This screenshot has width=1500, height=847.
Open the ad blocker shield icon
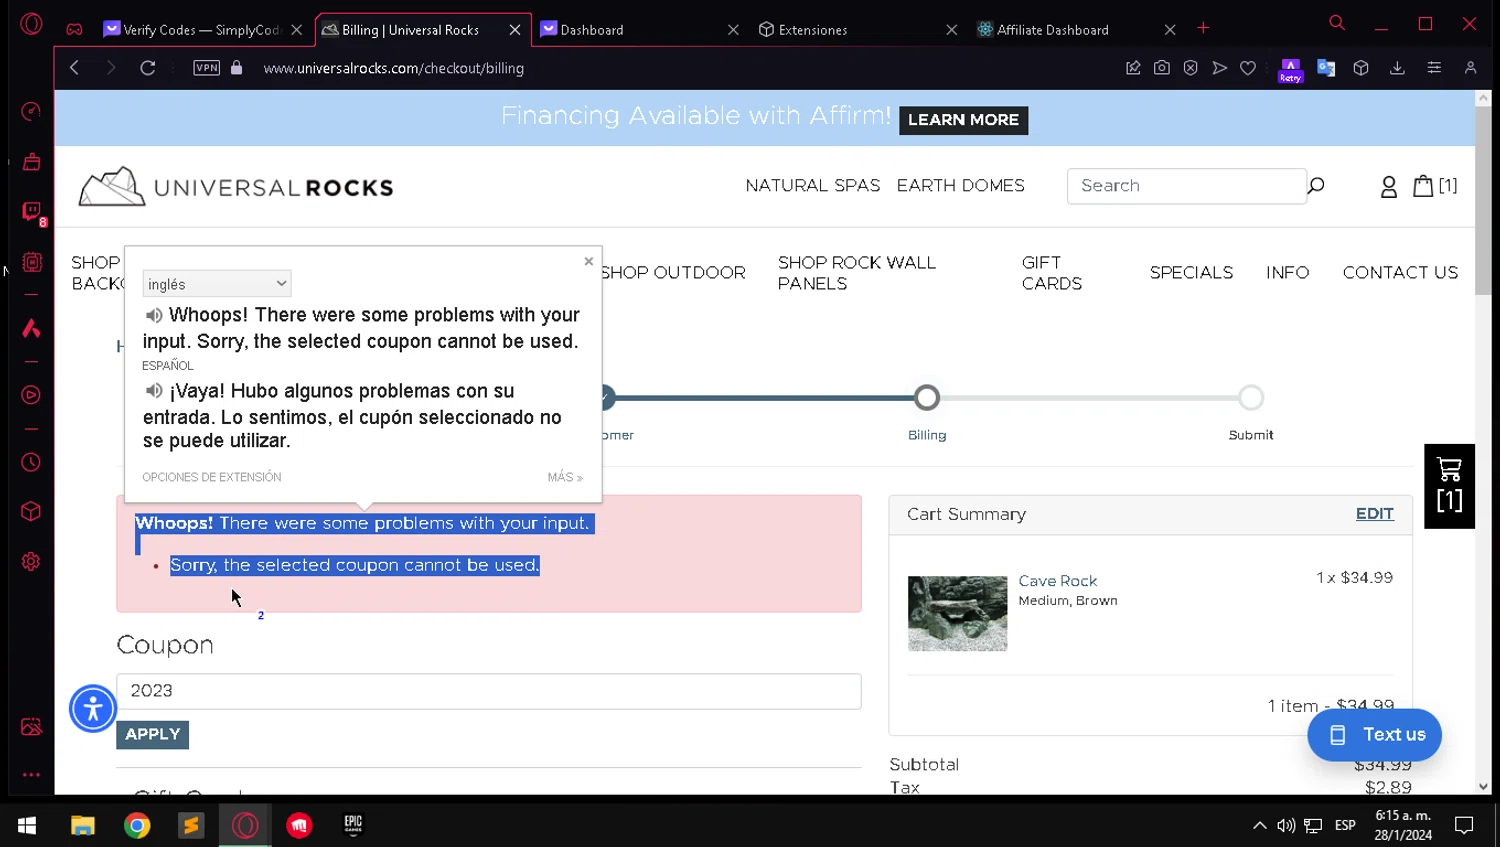coord(1191,68)
